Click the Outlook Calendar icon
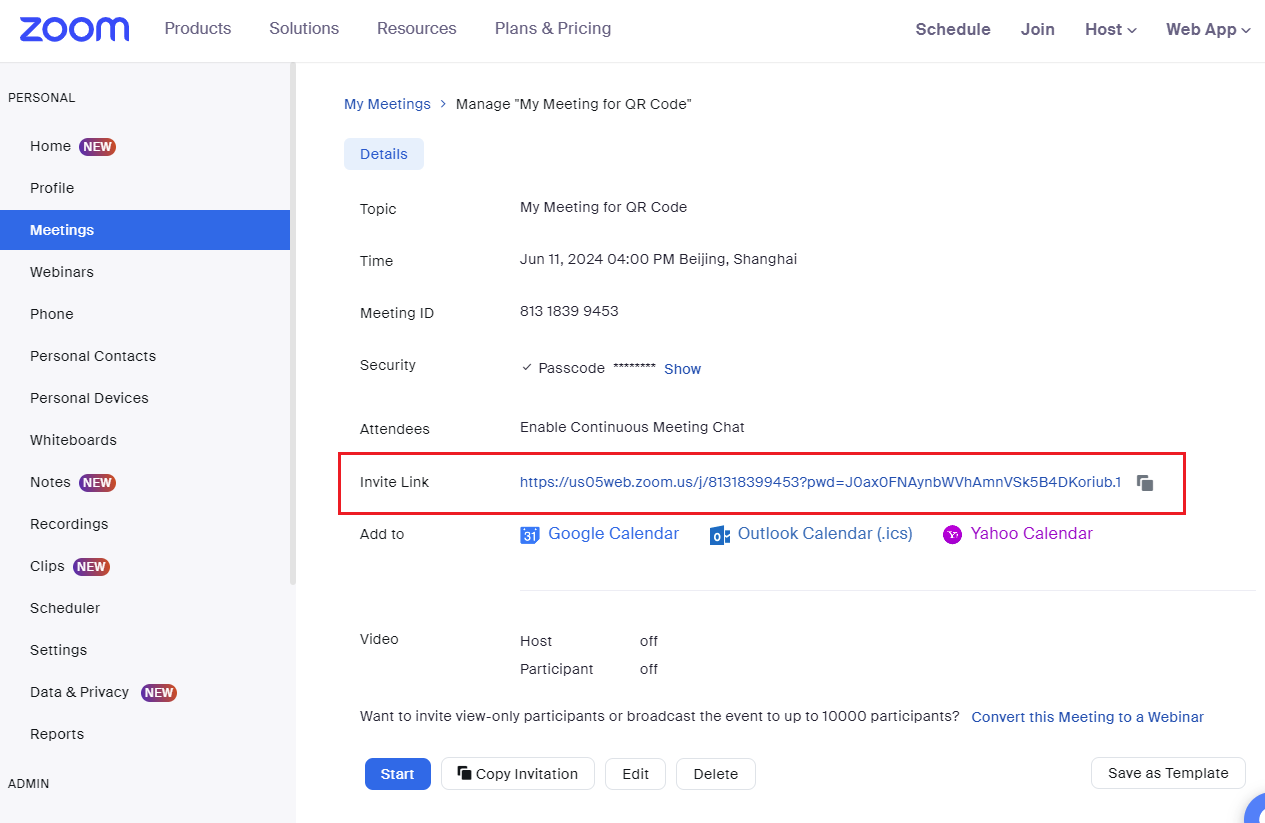Screen dimensions: 1265x823 (x=719, y=535)
